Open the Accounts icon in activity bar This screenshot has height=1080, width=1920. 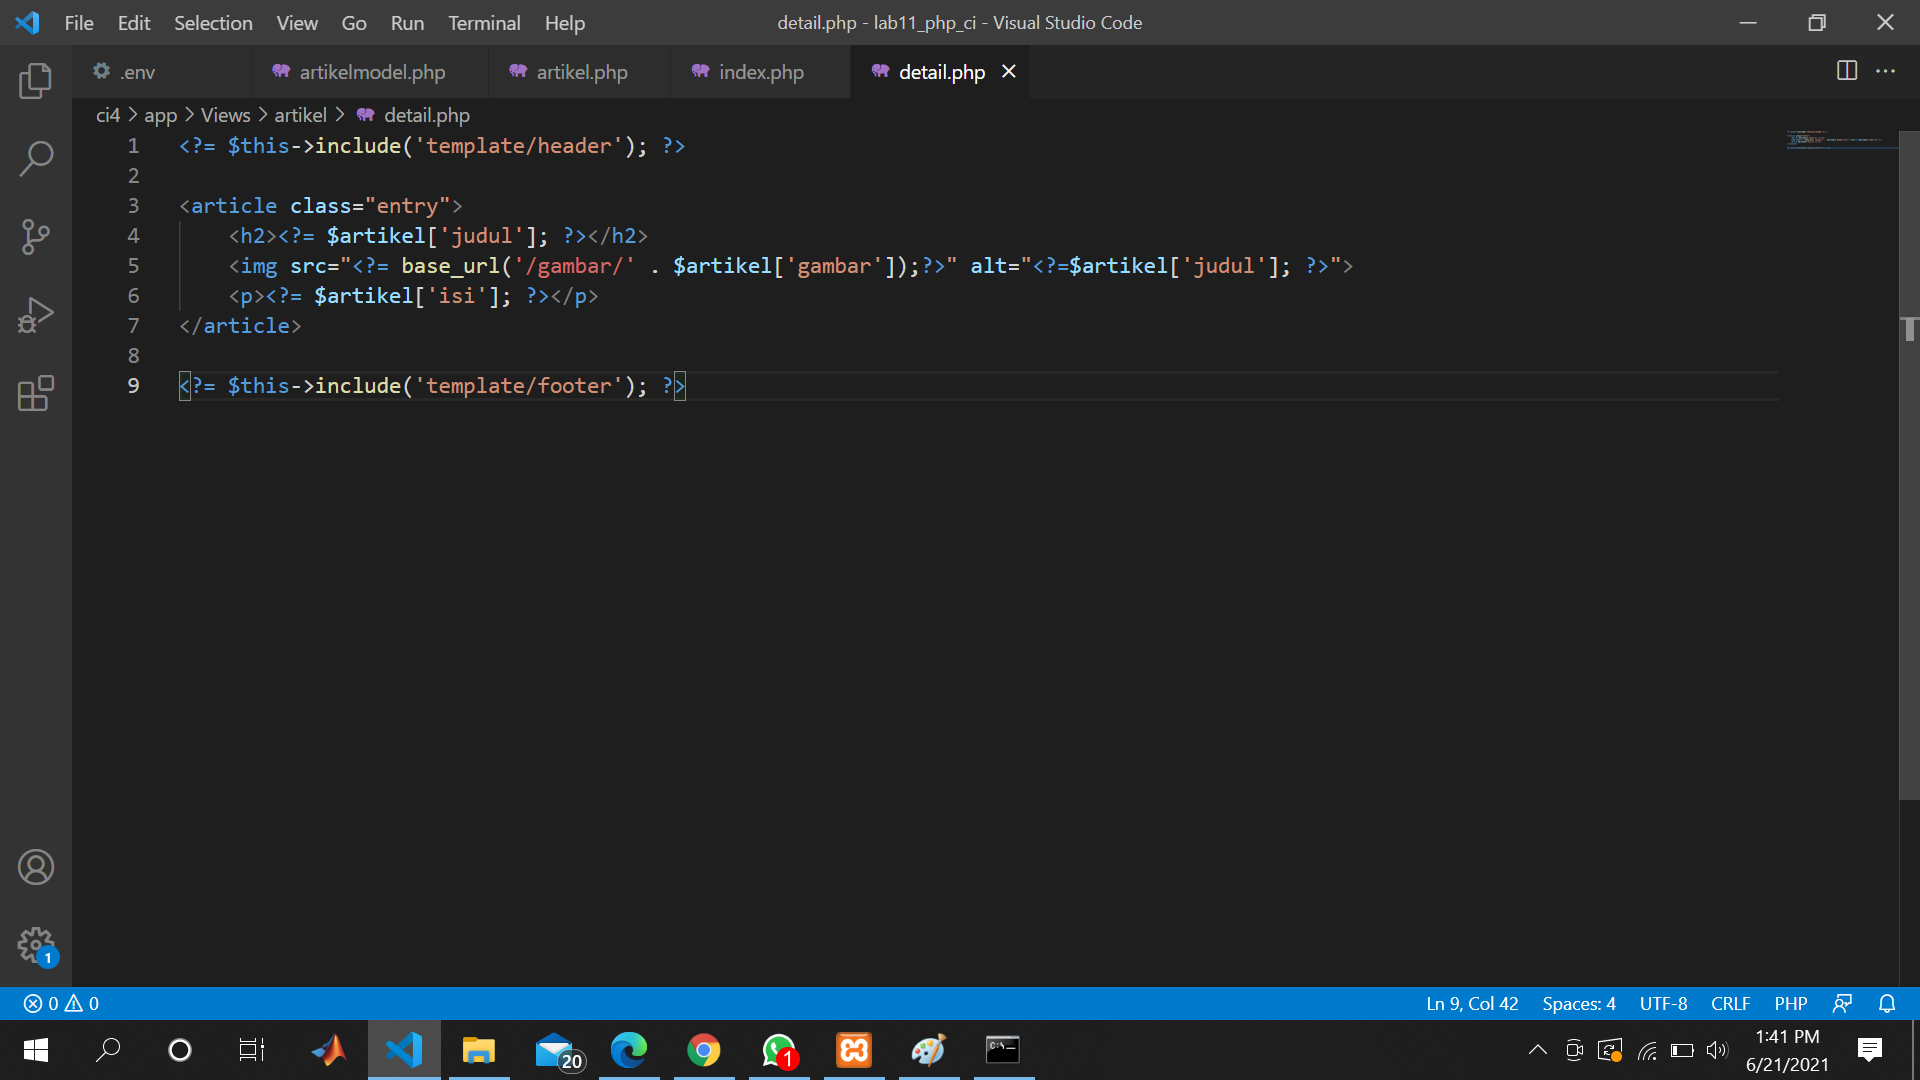coord(36,866)
